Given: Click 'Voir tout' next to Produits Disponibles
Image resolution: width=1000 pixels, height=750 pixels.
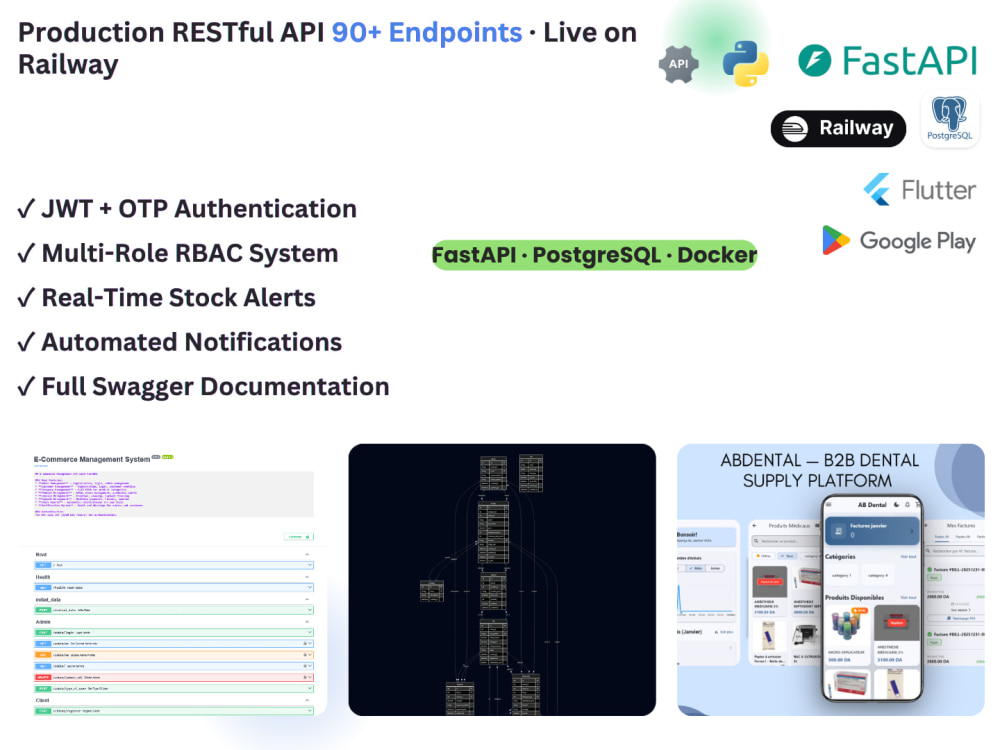Looking at the screenshot, I should pos(908,598).
